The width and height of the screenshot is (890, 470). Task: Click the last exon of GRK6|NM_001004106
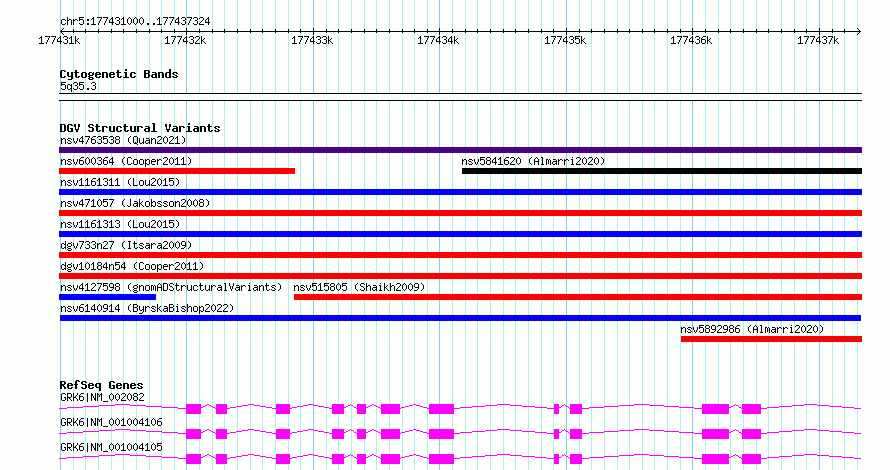pos(751,434)
